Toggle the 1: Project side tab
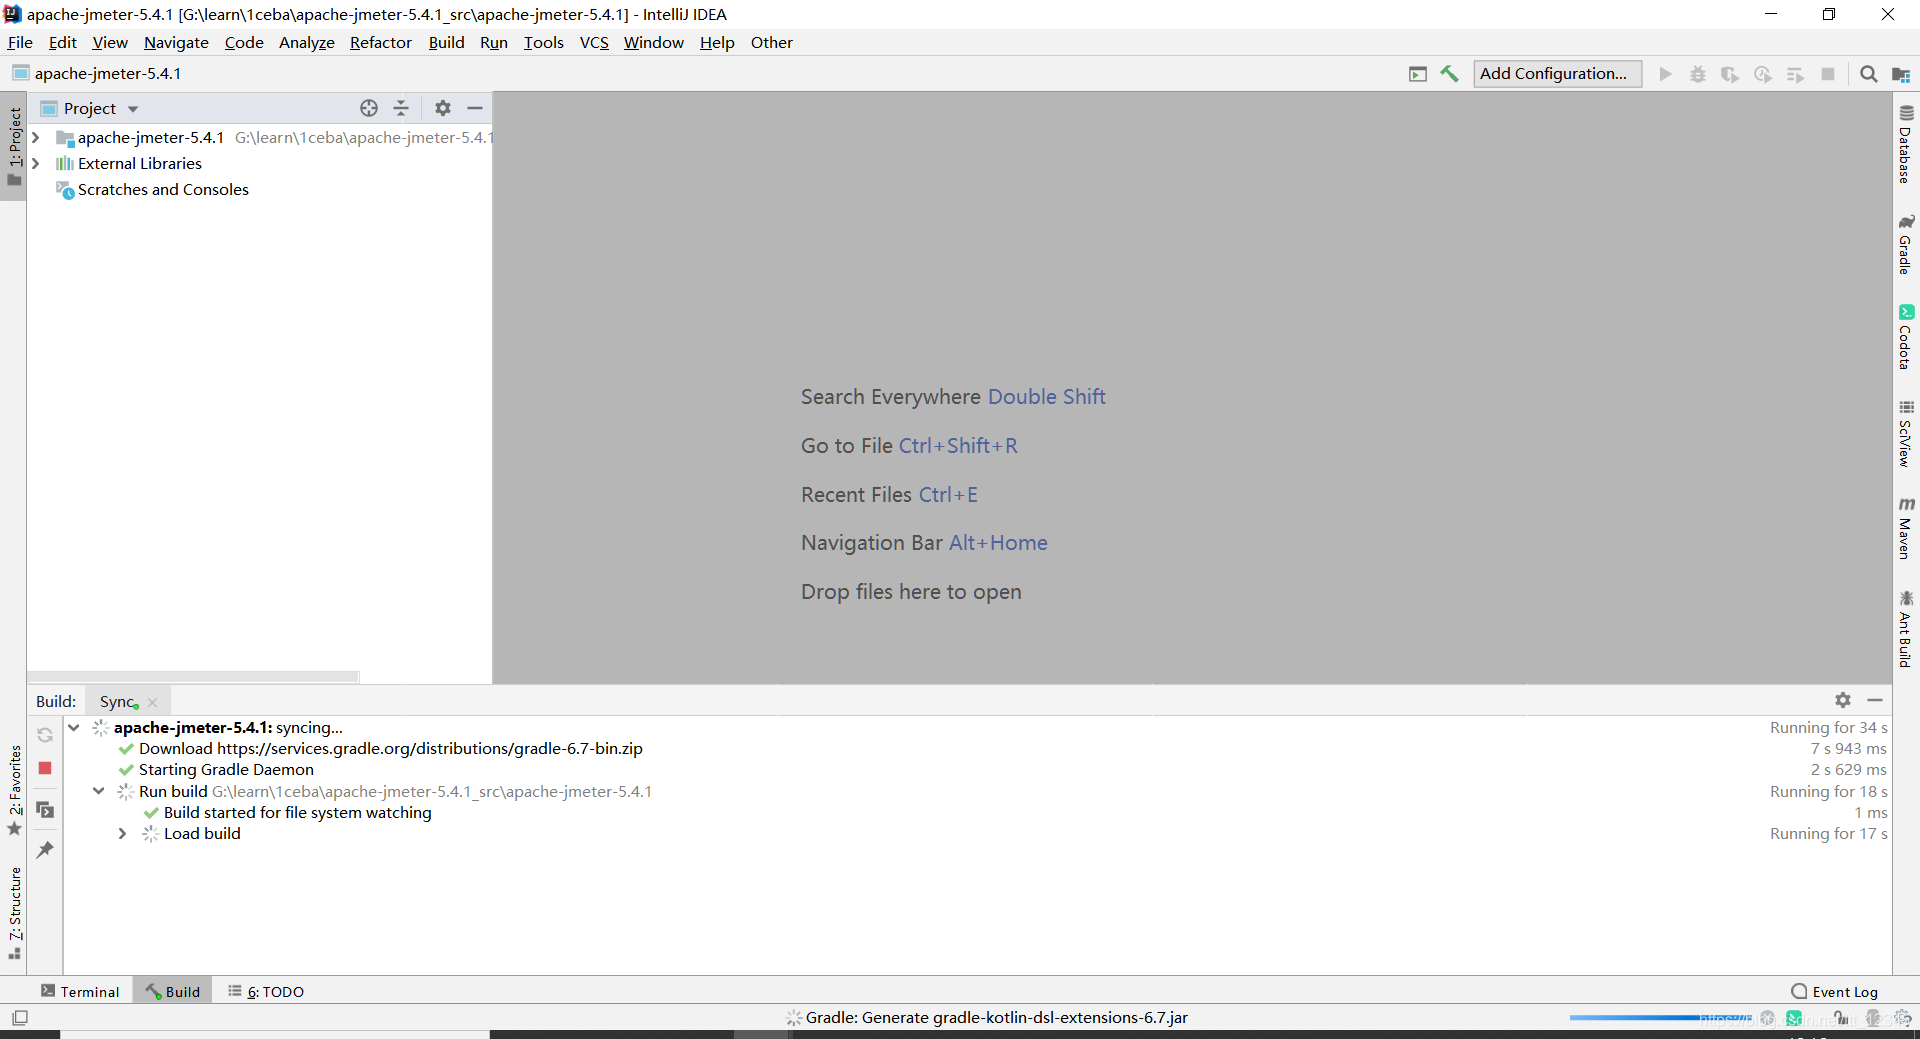 [14, 147]
